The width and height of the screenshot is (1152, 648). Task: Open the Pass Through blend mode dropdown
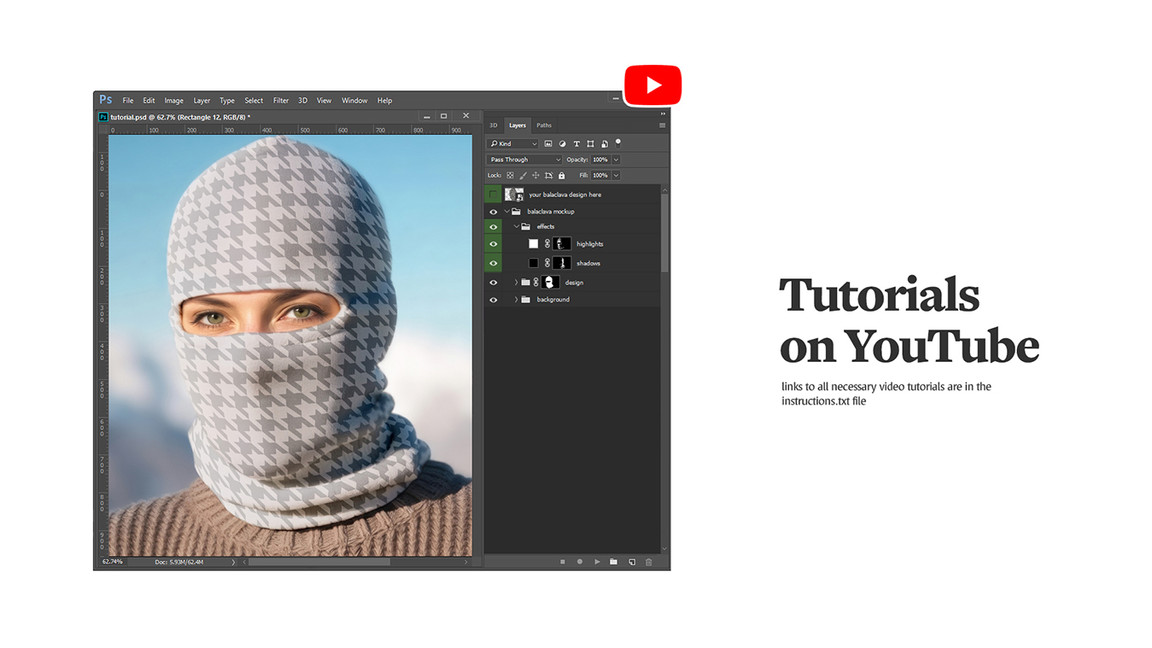(x=525, y=159)
